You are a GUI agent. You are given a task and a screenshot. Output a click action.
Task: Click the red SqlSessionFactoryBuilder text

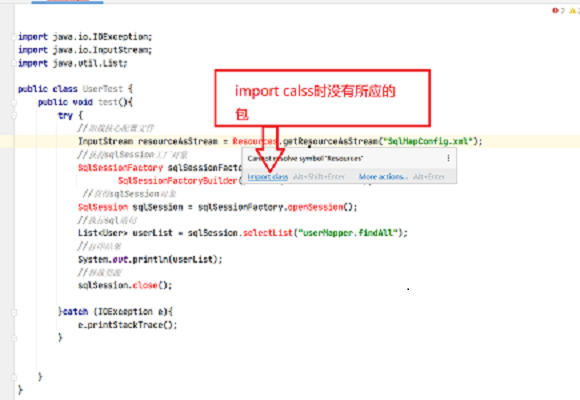pos(177,181)
